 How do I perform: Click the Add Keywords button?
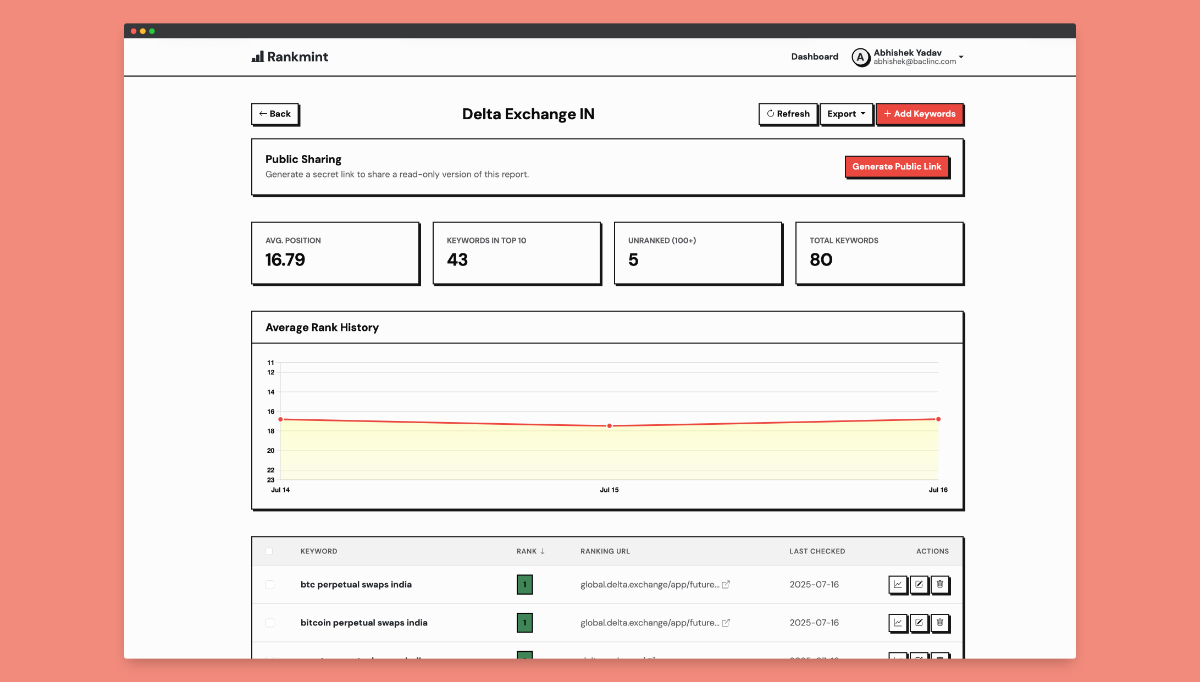[x=919, y=113]
